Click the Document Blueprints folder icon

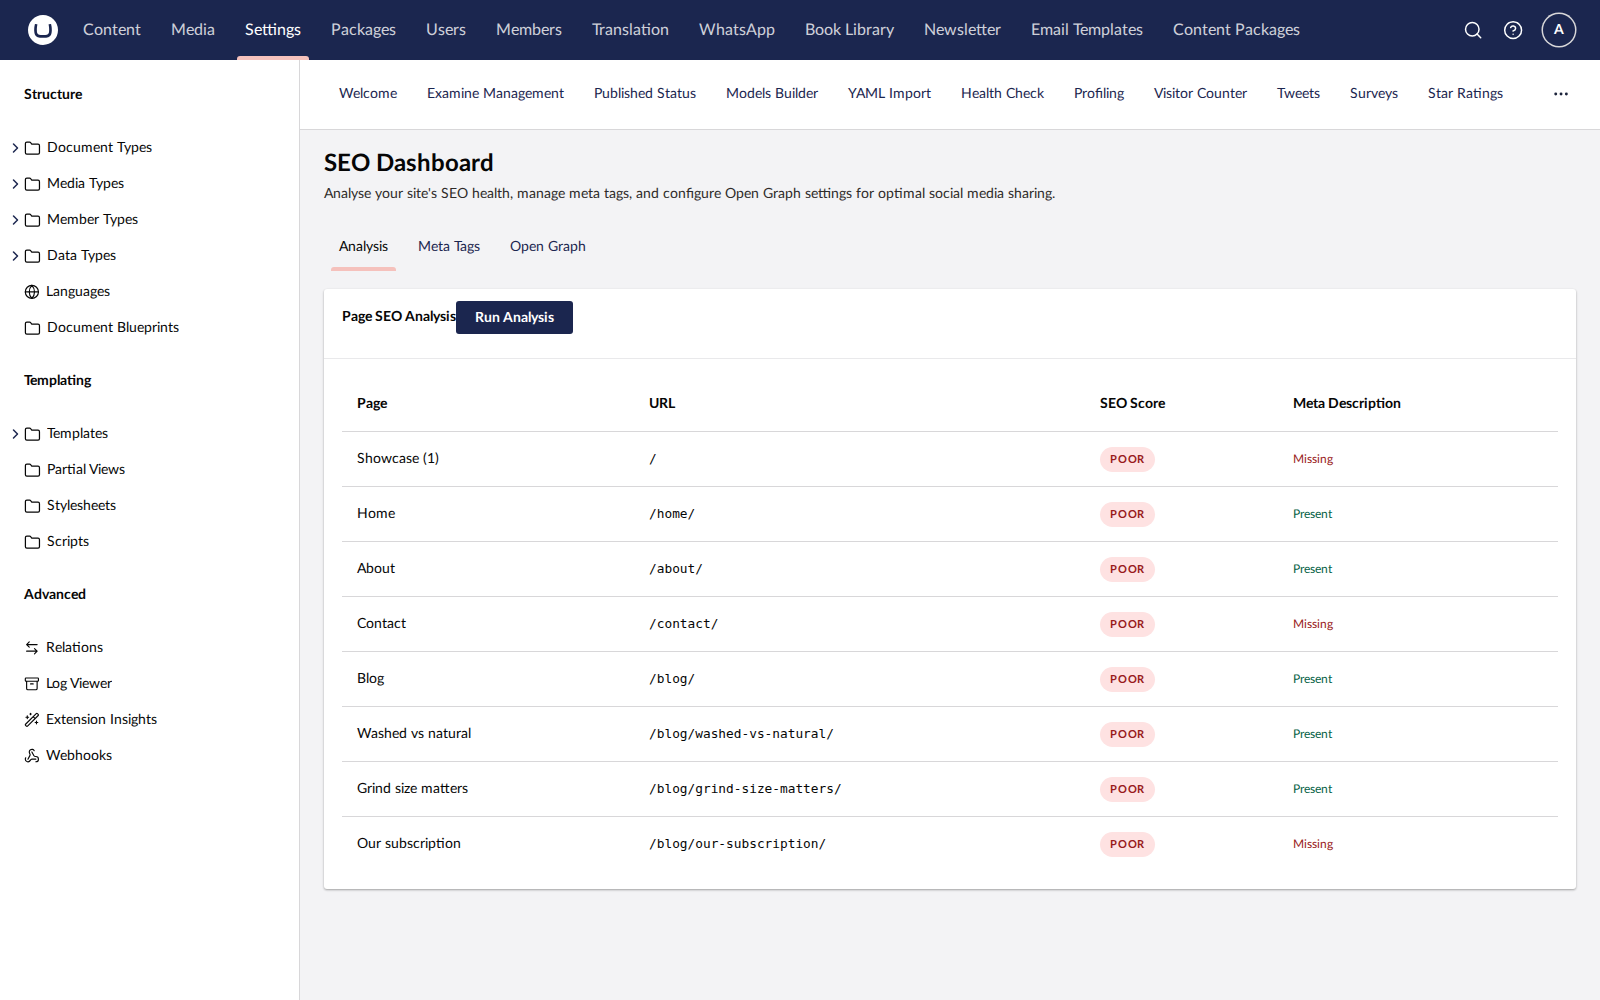[x=32, y=328]
